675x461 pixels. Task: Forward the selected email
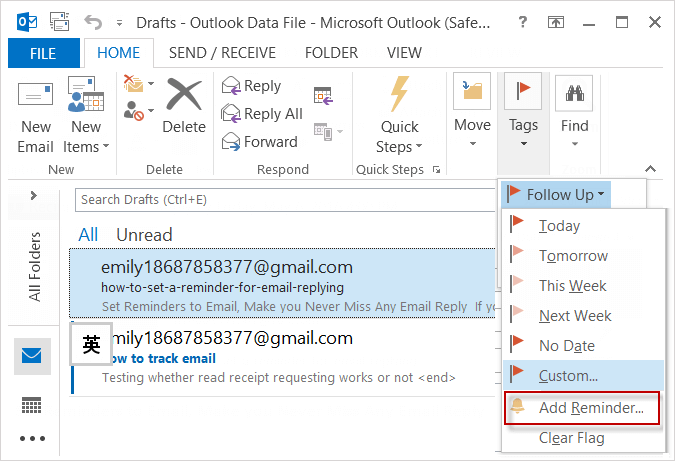click(x=260, y=142)
